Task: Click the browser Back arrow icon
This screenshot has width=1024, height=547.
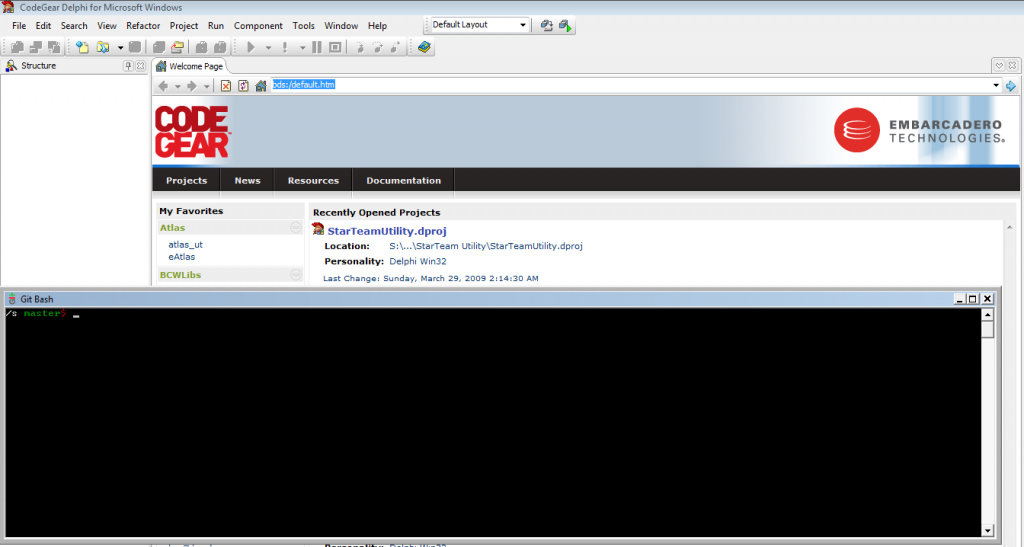Action: click(163, 86)
